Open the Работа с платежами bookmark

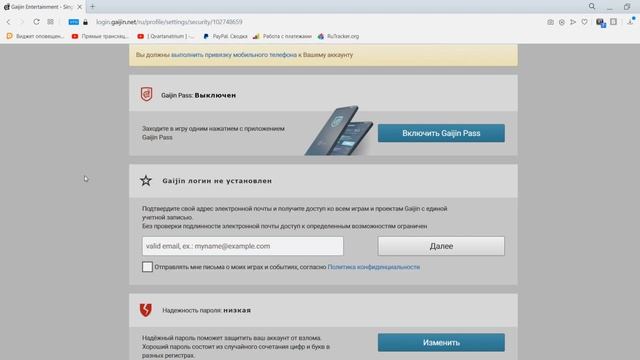282,36
